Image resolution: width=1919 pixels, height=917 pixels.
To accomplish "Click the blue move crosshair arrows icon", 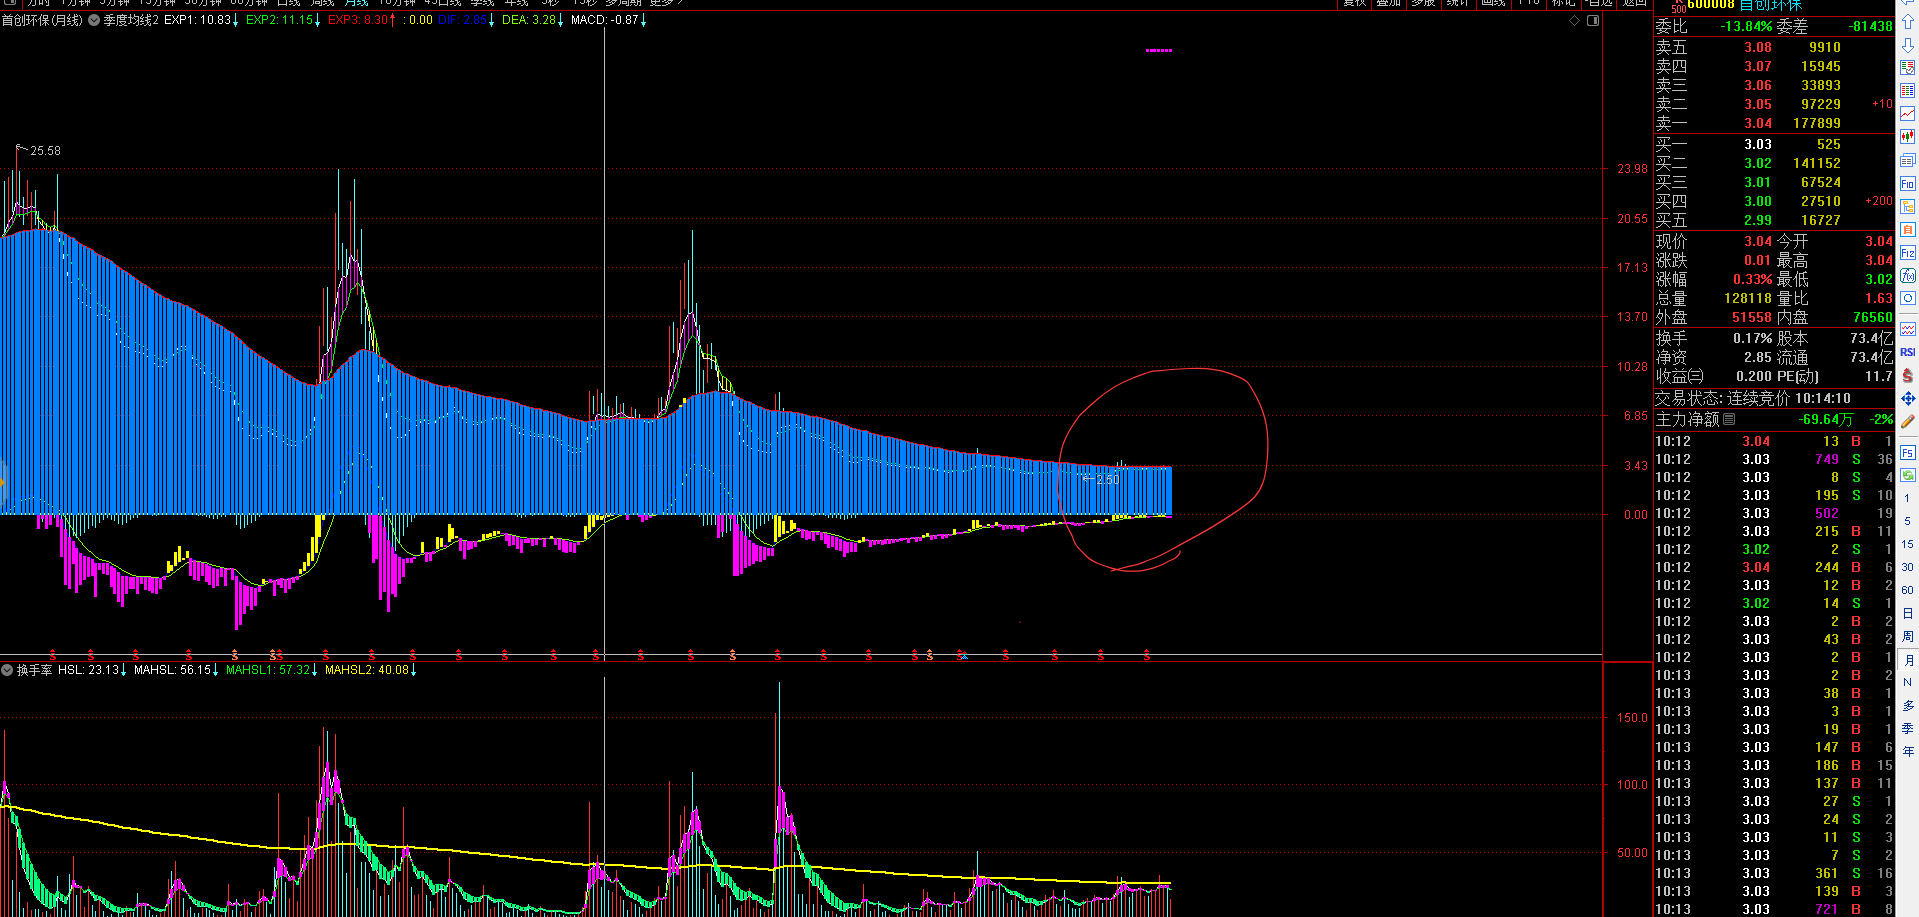I will click(x=1908, y=398).
